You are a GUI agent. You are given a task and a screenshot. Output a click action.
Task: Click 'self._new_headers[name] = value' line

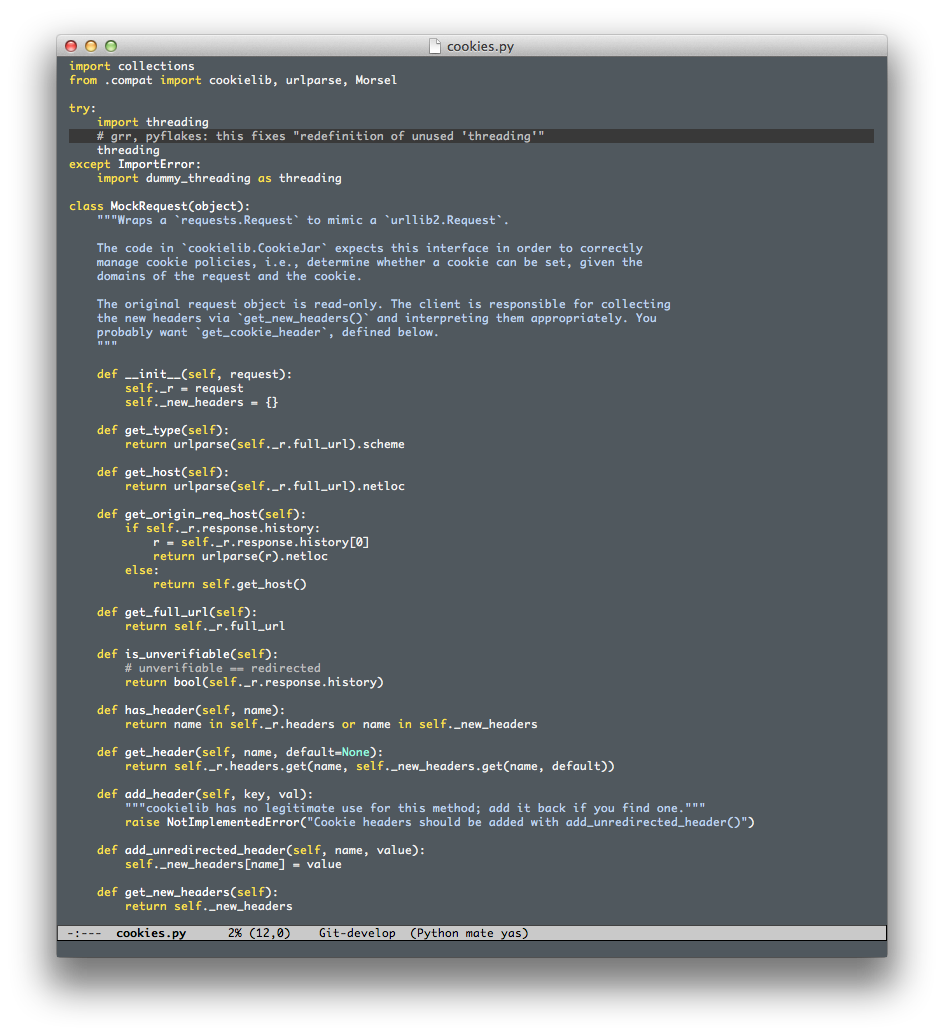pyautogui.click(x=233, y=864)
